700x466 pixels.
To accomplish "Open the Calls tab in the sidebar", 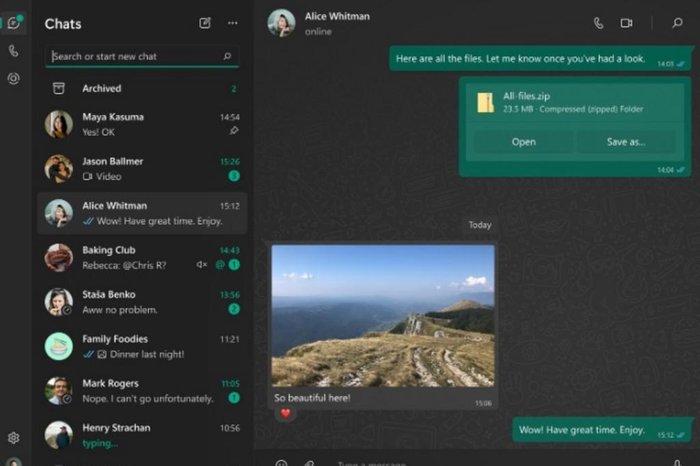I will click(x=14, y=51).
